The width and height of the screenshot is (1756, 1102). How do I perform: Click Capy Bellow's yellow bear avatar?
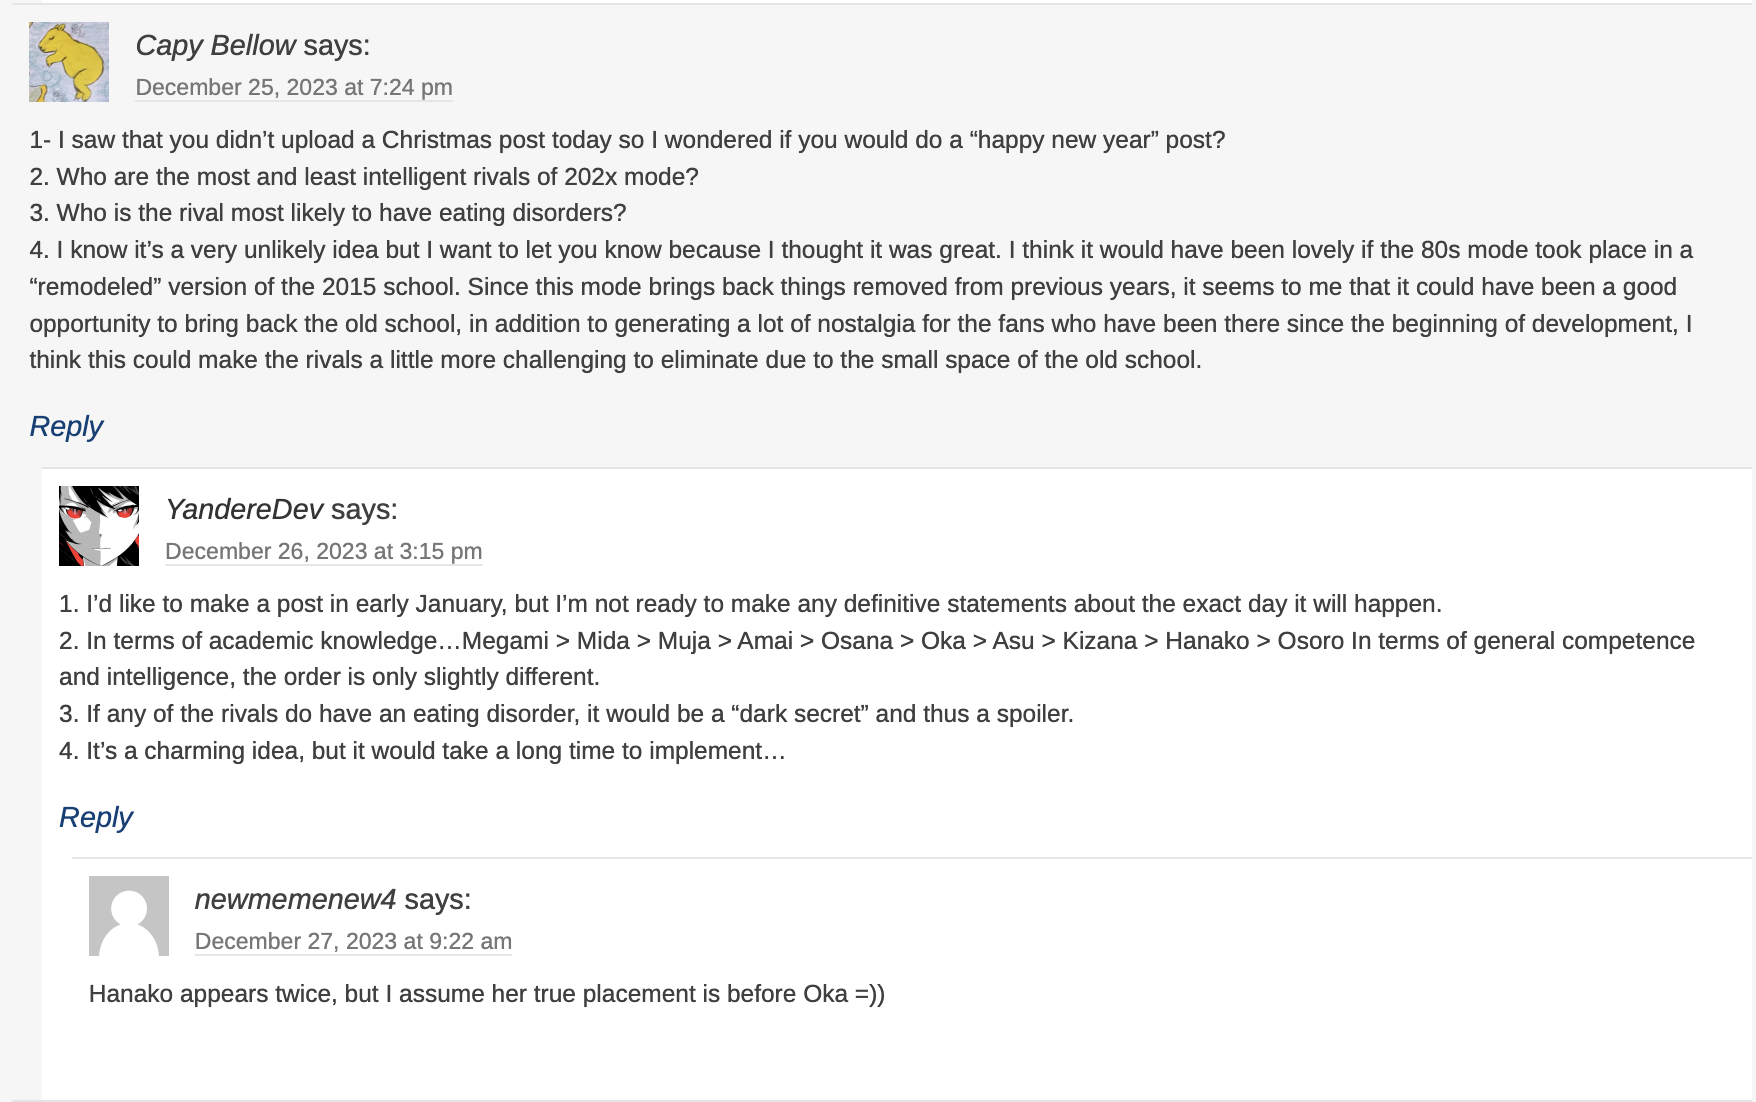pos(69,62)
